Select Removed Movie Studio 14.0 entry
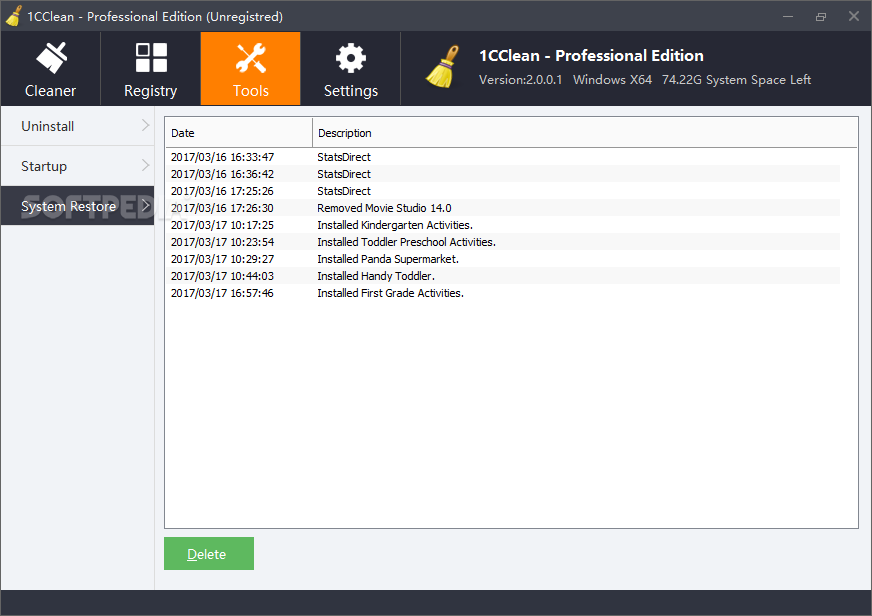 pyautogui.click(x=503, y=208)
